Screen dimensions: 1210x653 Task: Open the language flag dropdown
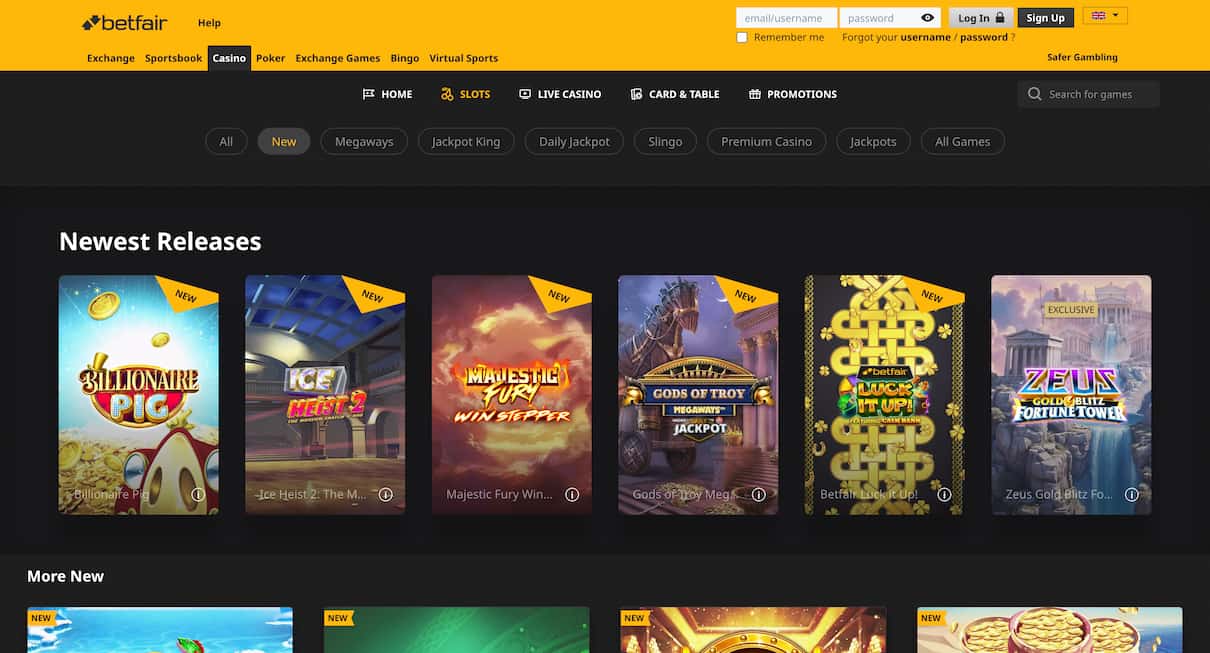(1105, 16)
